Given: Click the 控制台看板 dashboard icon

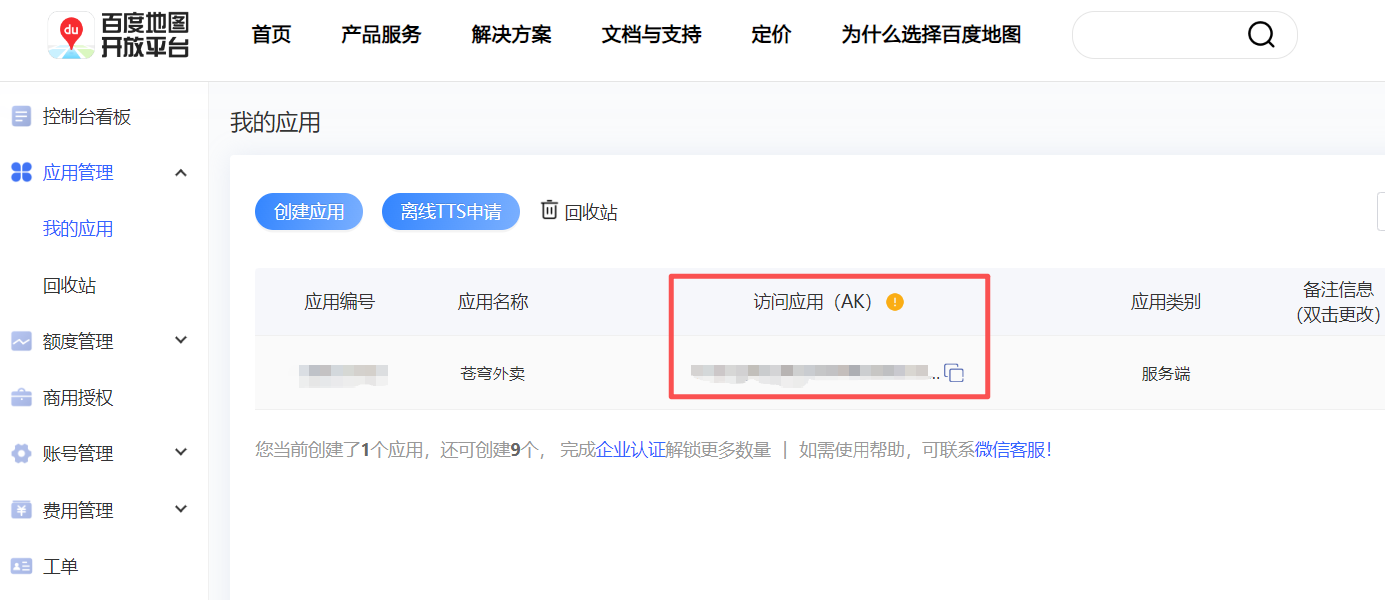Looking at the screenshot, I should 21,117.
